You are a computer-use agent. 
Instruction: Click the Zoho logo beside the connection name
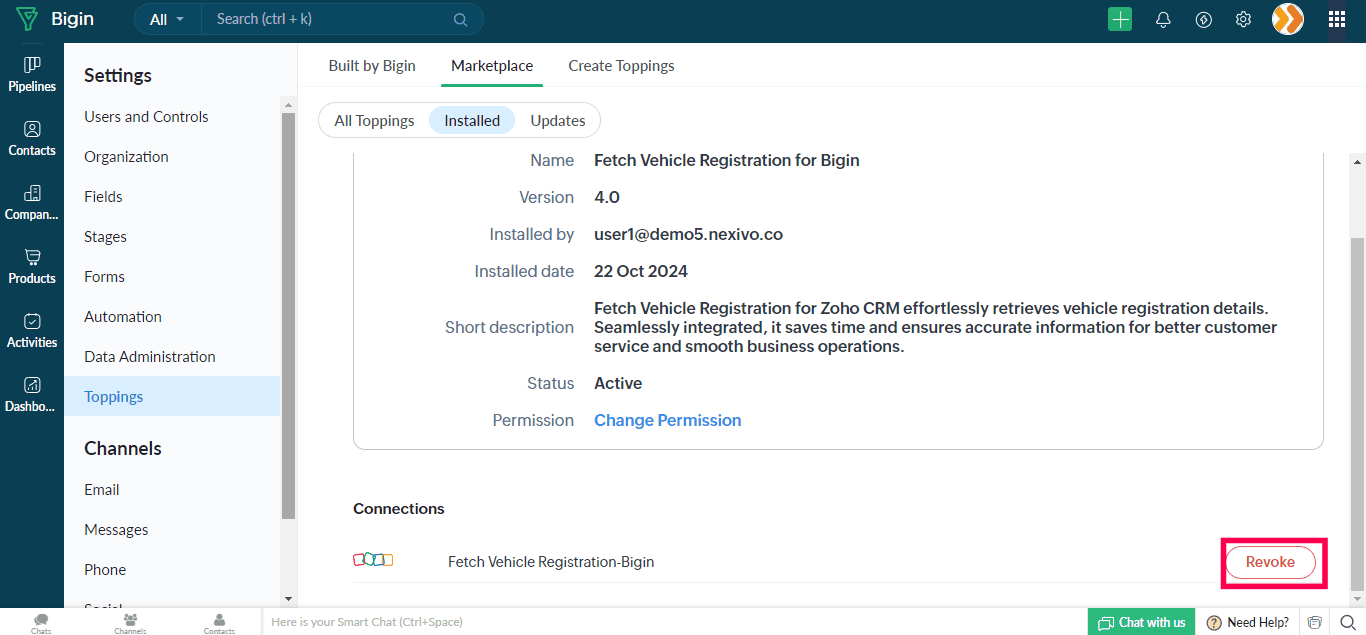pyautogui.click(x=373, y=560)
